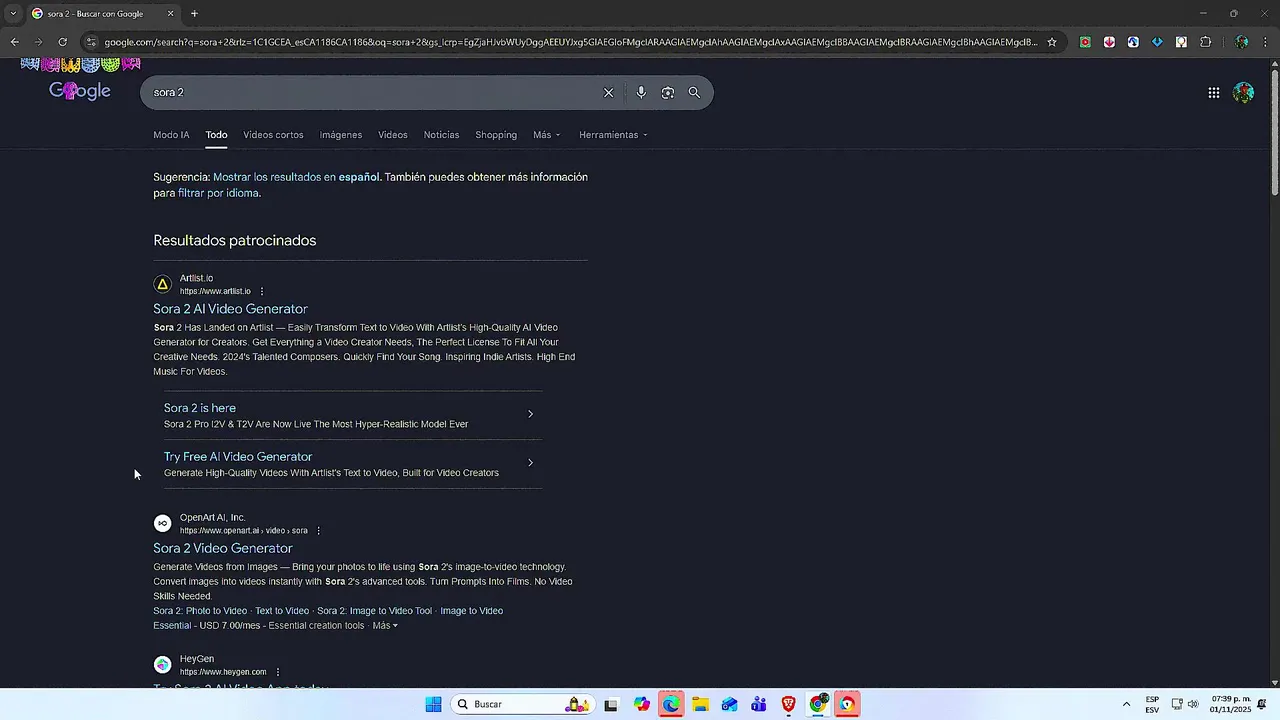This screenshot has width=1280, height=720.
Task: Open the tab search dropdown arrow
Action: pos(13,14)
